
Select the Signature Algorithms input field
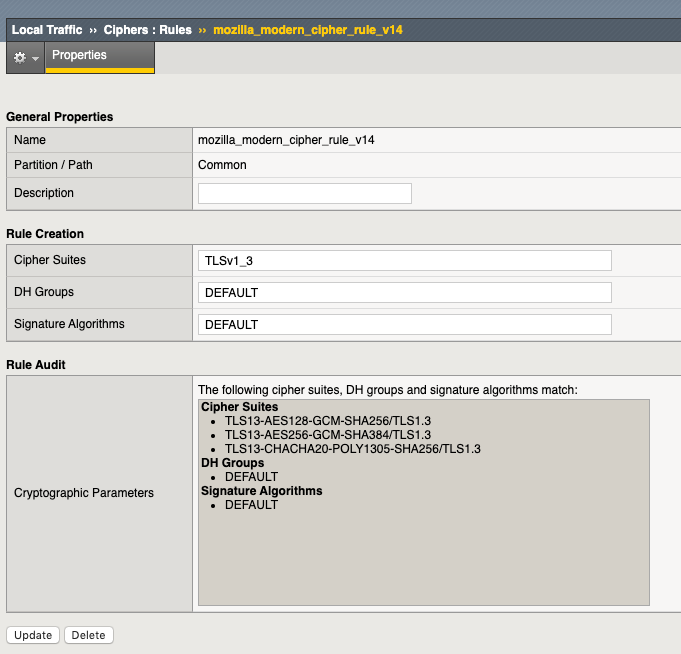[405, 324]
